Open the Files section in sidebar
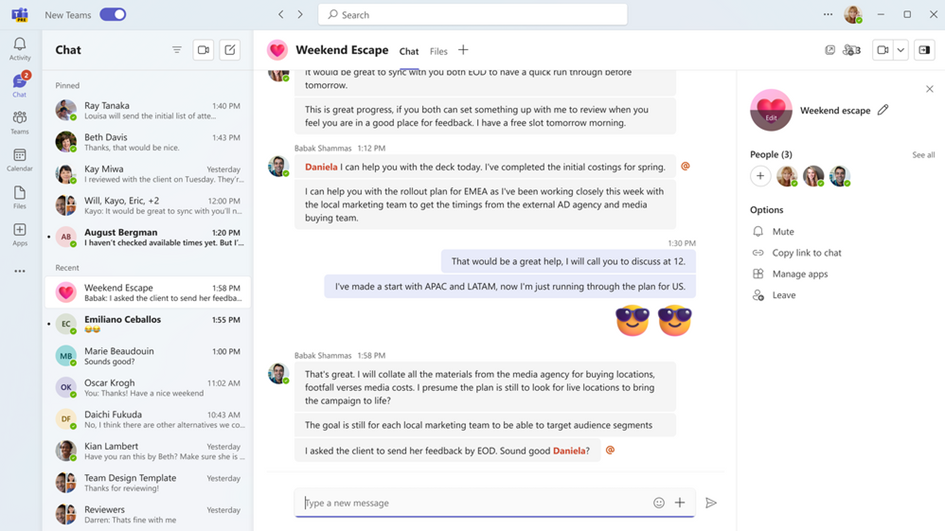Viewport: 945px width, 531px height. pyautogui.click(x=19, y=197)
